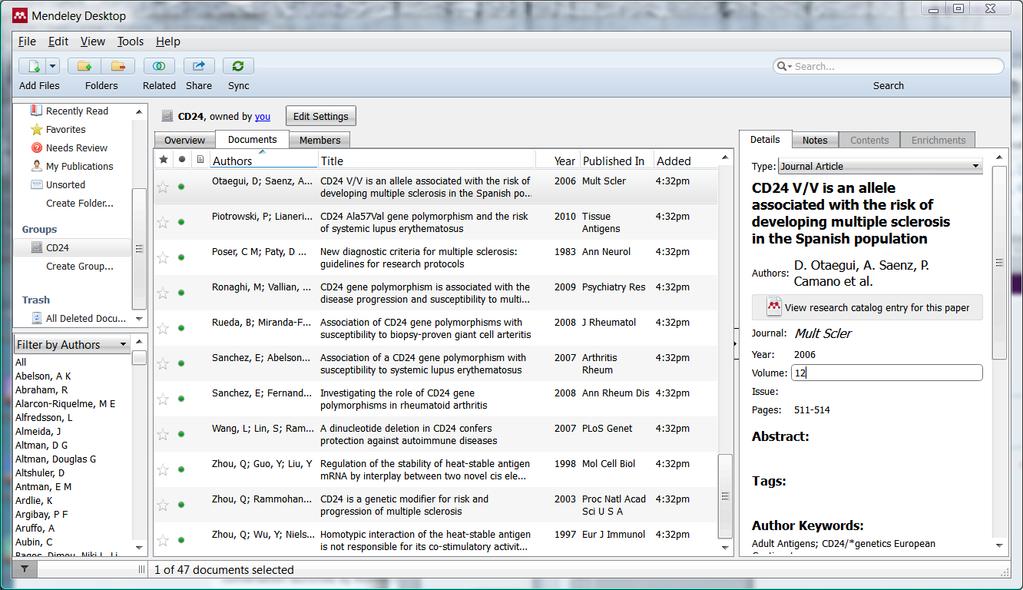Open the Add Files dropdown arrow

[x=52, y=66]
